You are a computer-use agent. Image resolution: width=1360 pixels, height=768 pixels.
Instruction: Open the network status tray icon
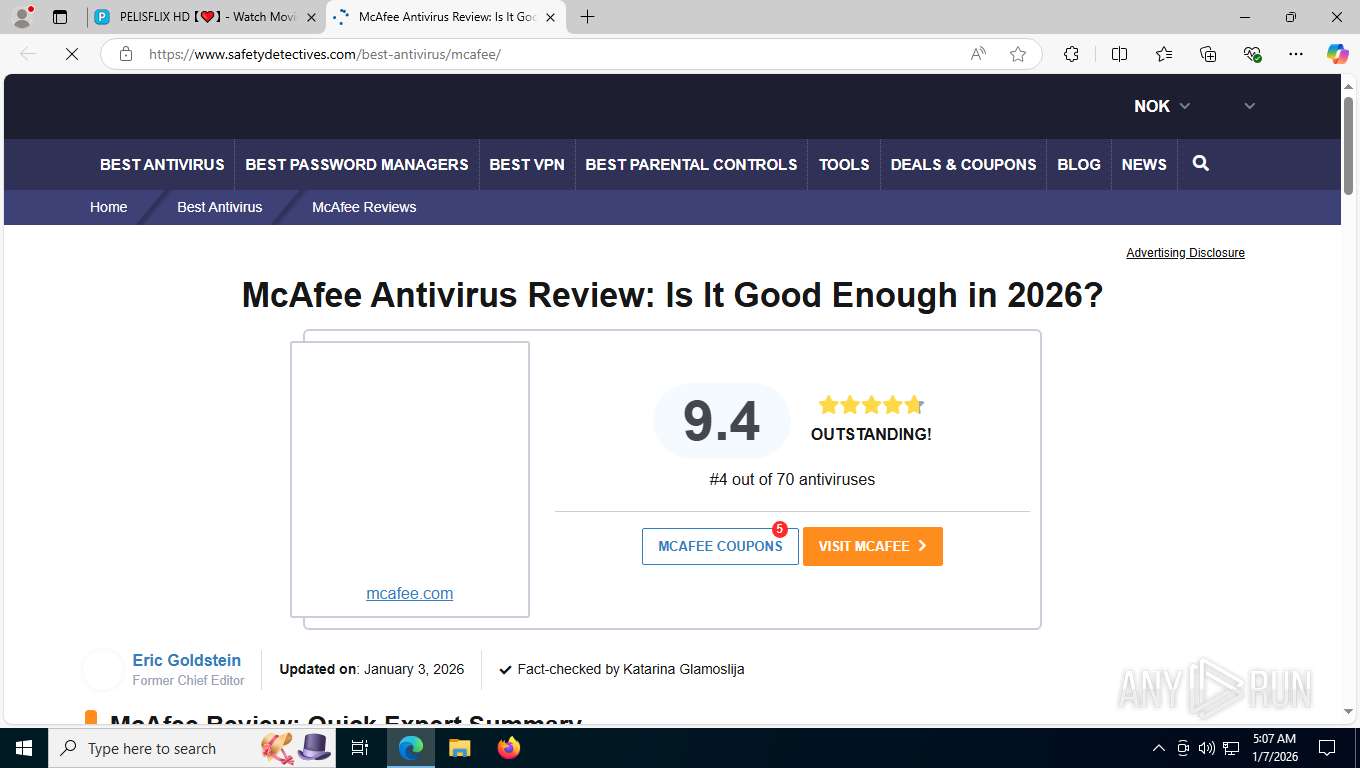1231,748
